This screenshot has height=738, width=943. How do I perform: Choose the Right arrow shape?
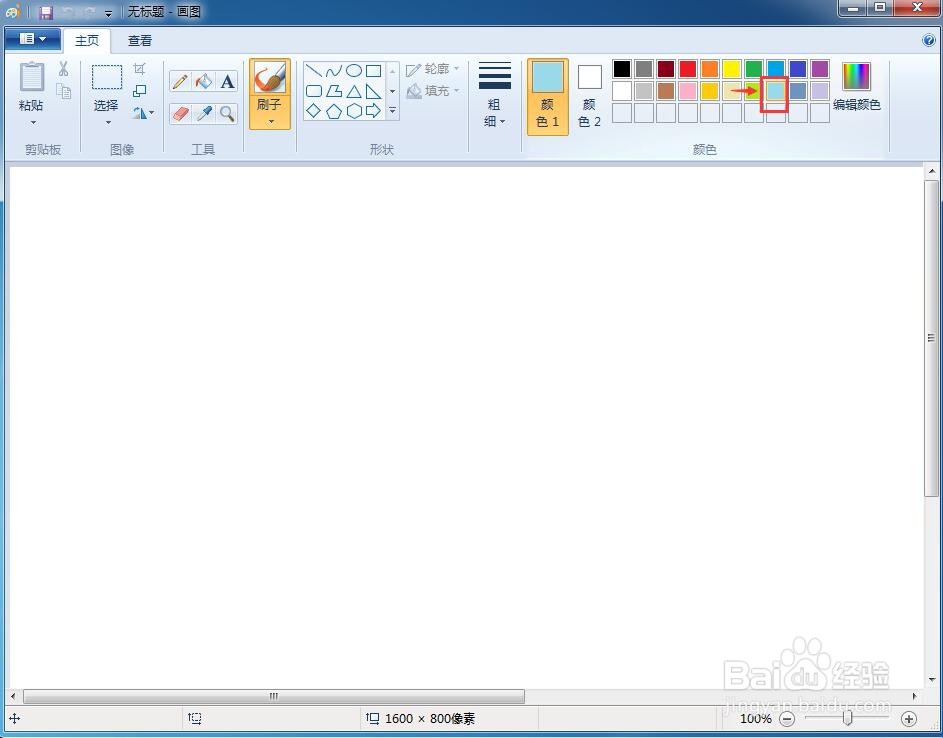tap(373, 111)
